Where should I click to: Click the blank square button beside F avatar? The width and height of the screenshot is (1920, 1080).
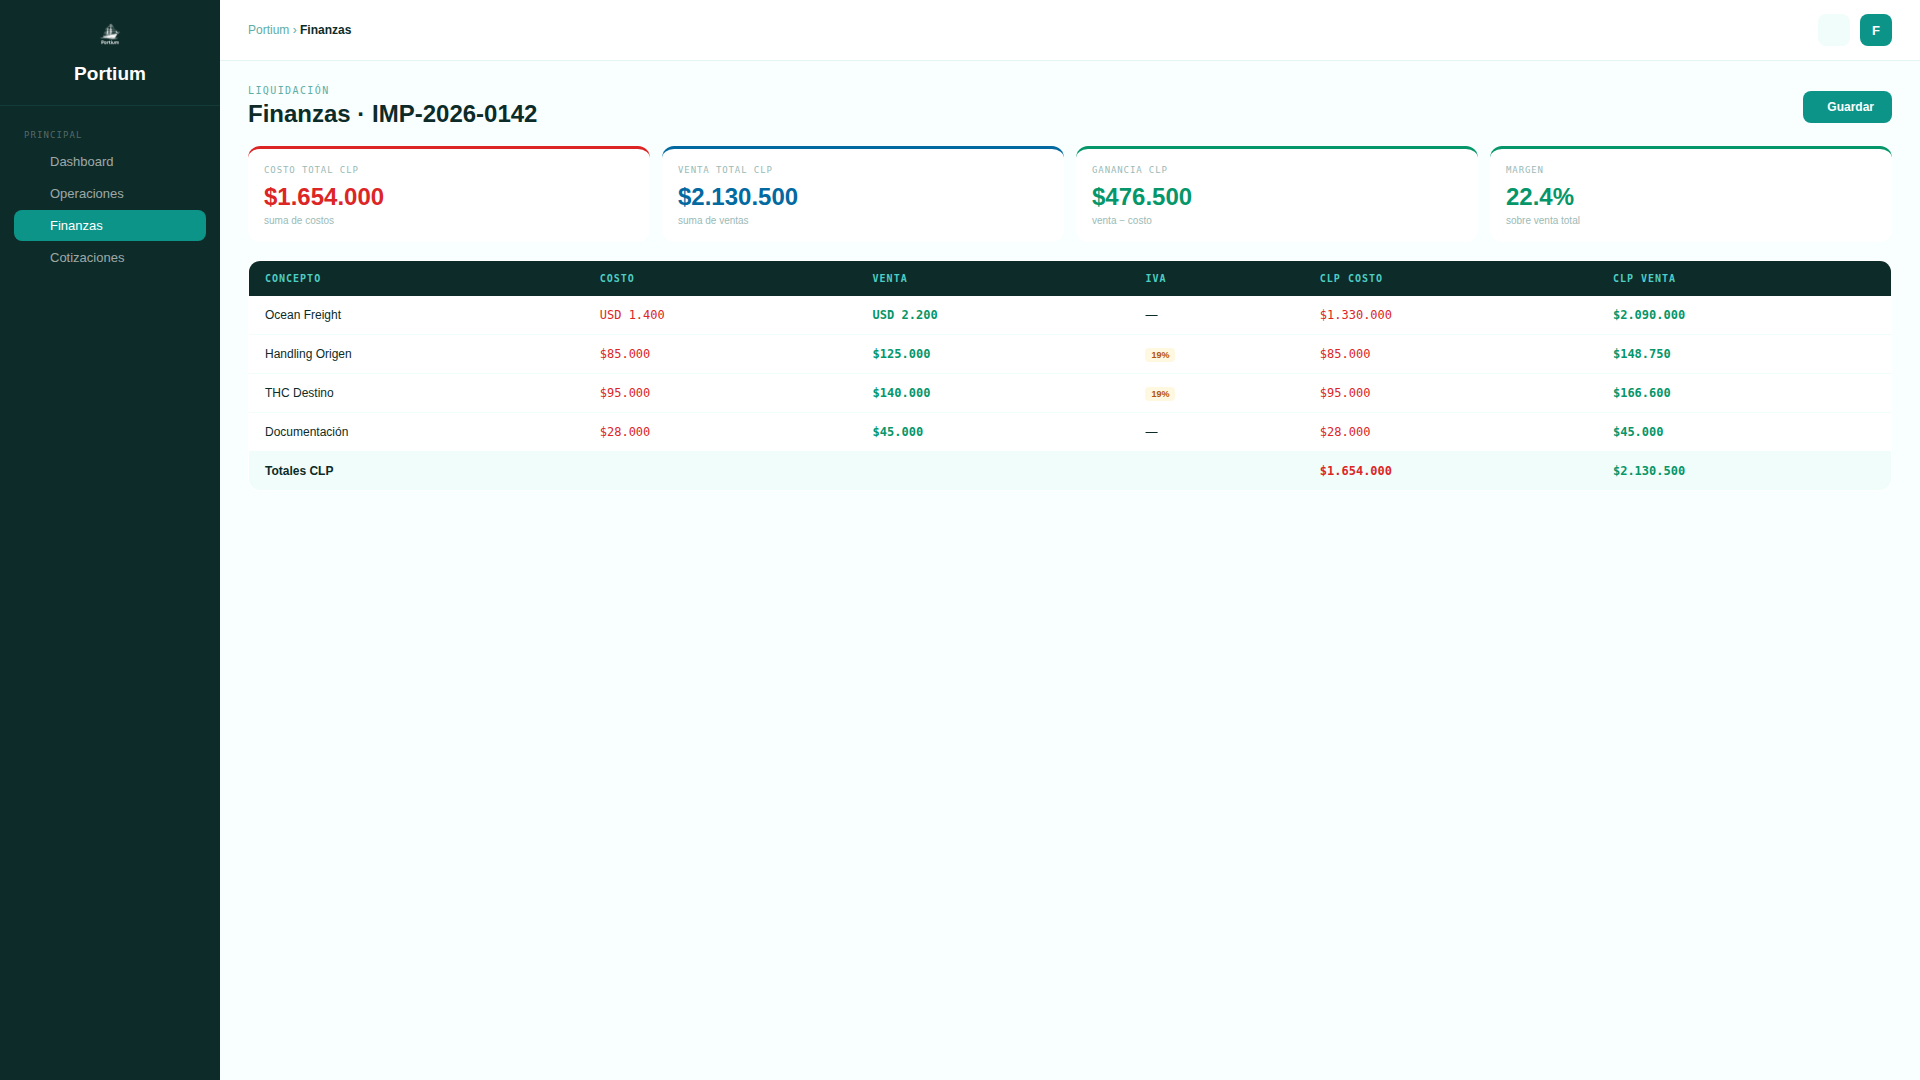[x=1833, y=30]
